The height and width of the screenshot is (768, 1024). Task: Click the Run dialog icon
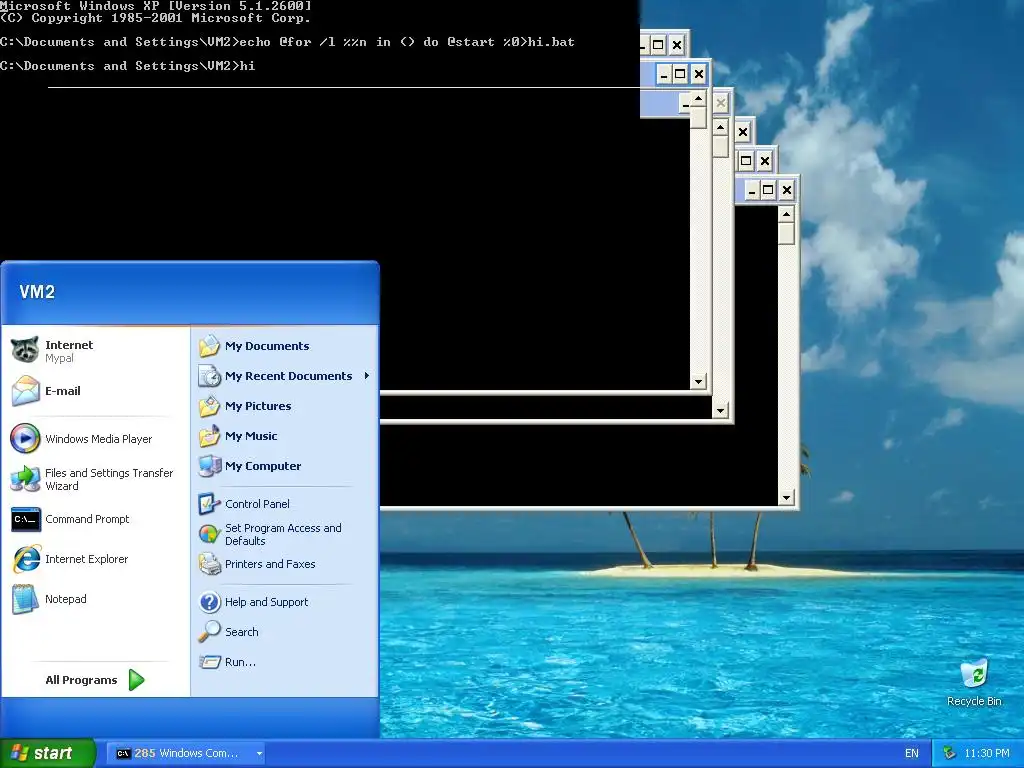(x=210, y=662)
